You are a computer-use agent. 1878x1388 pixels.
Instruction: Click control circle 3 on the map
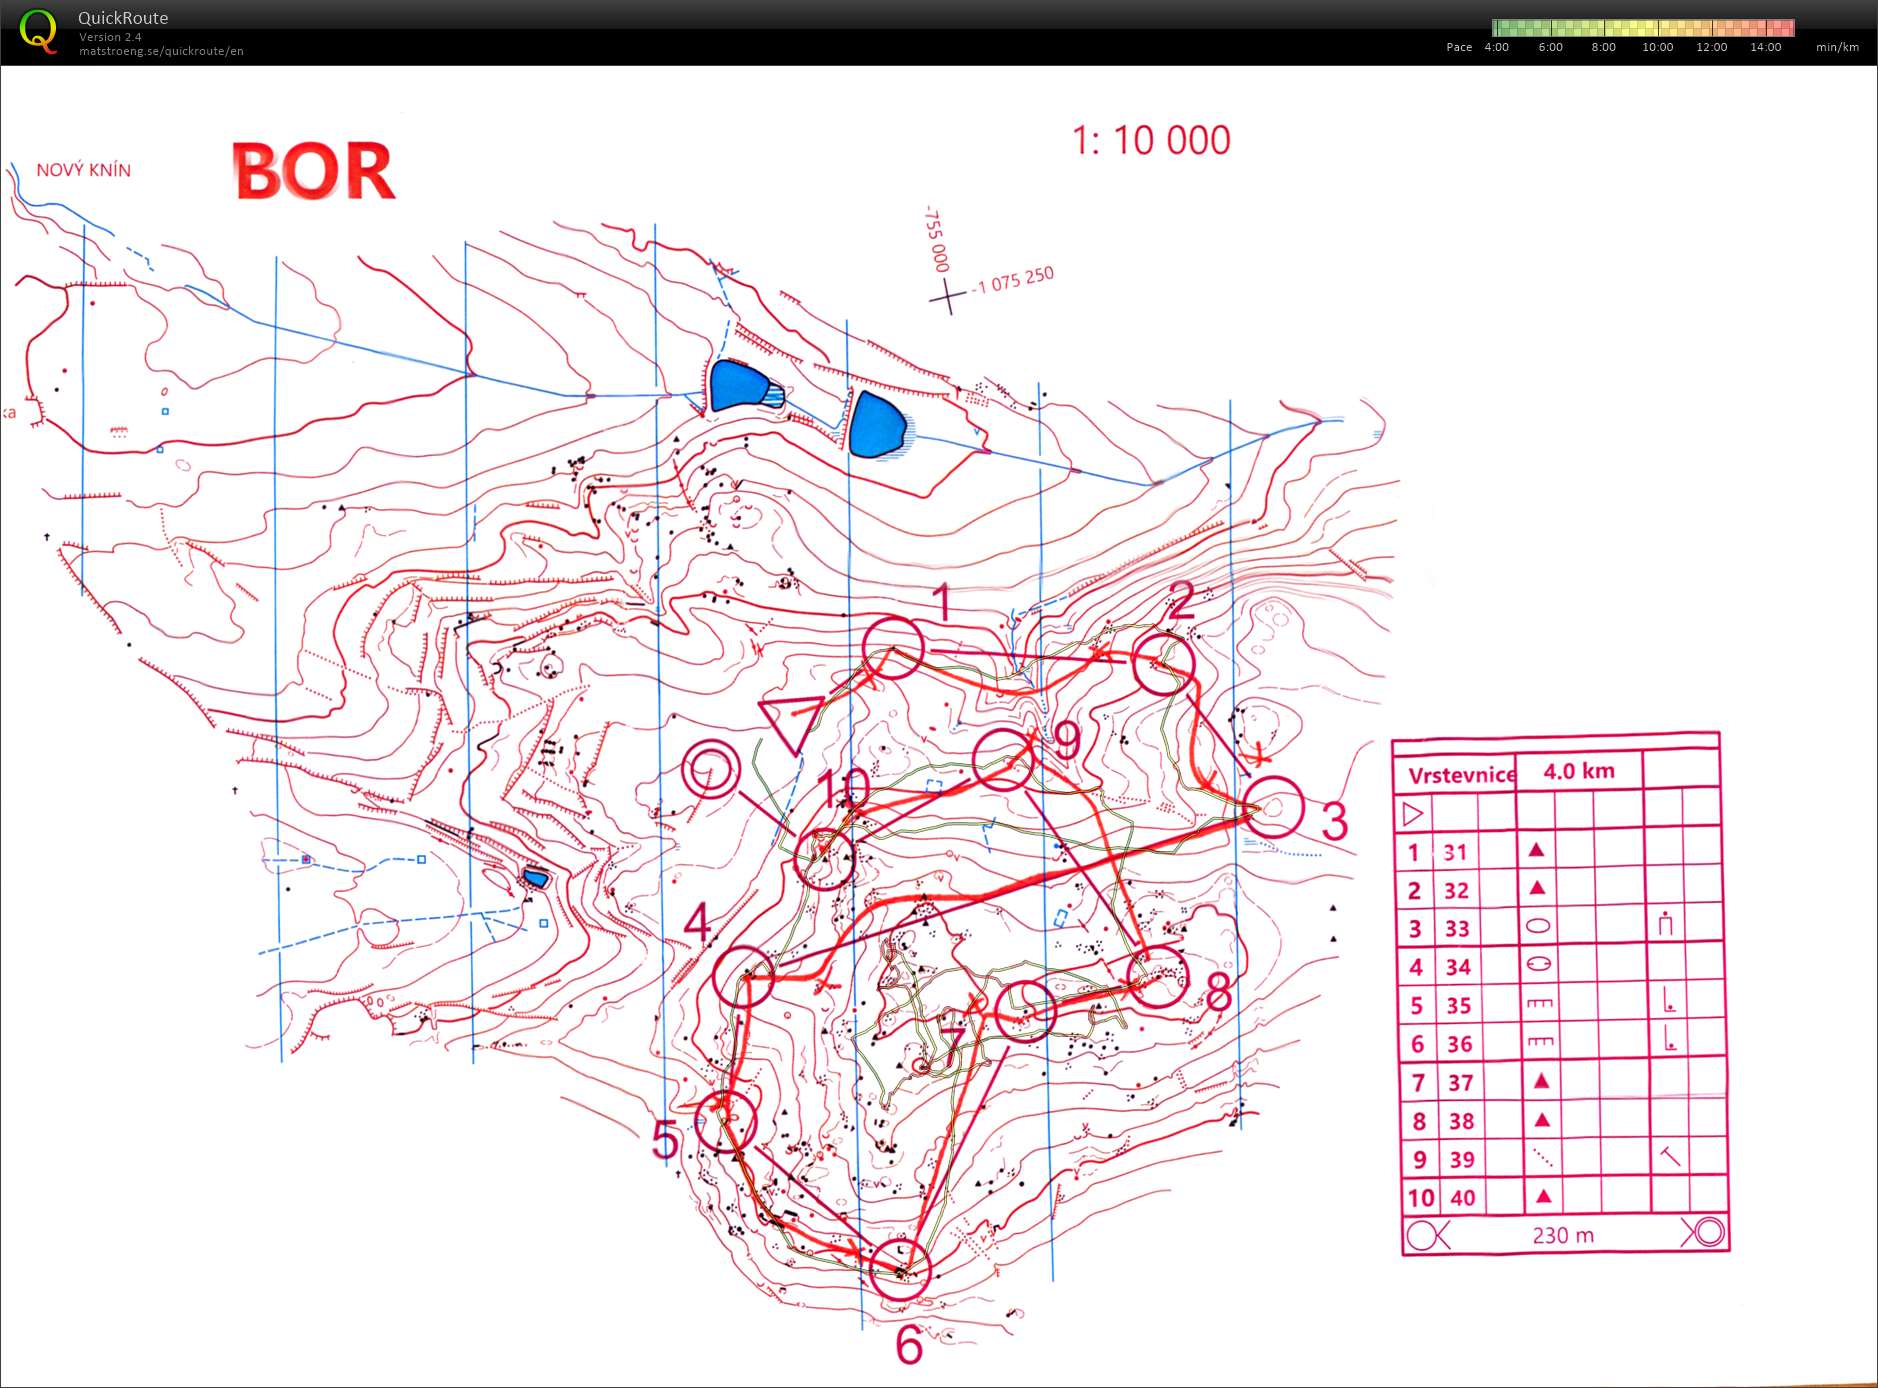pos(1274,807)
